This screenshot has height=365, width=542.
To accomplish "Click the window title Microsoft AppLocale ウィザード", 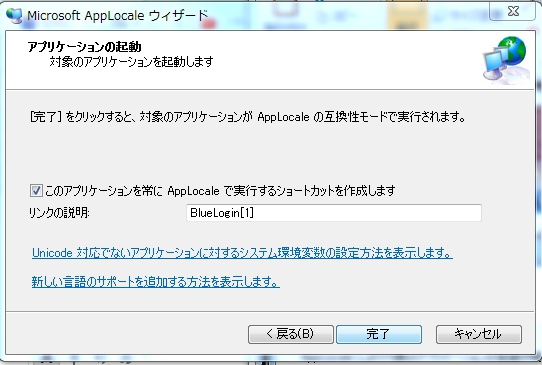I will point(118,16).
